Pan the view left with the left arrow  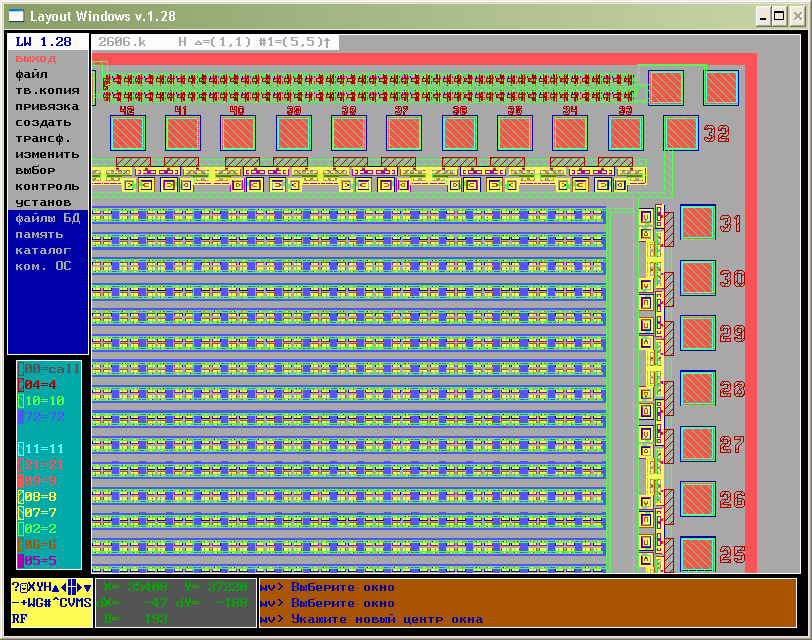pyautogui.click(x=64, y=587)
